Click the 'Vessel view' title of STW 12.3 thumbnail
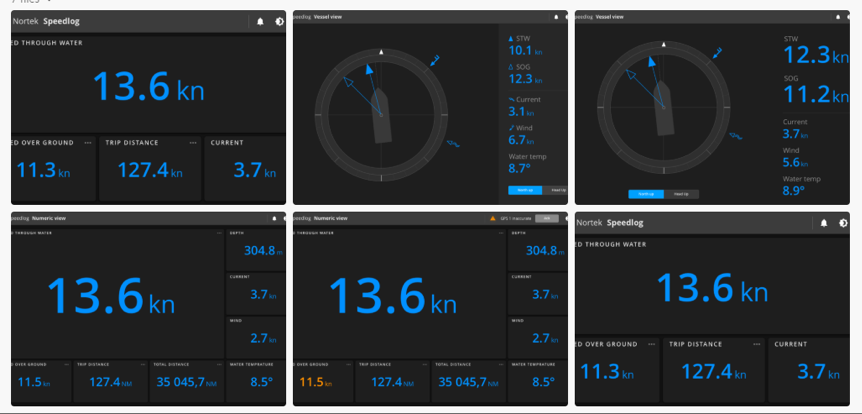The image size is (862, 414). coord(610,17)
